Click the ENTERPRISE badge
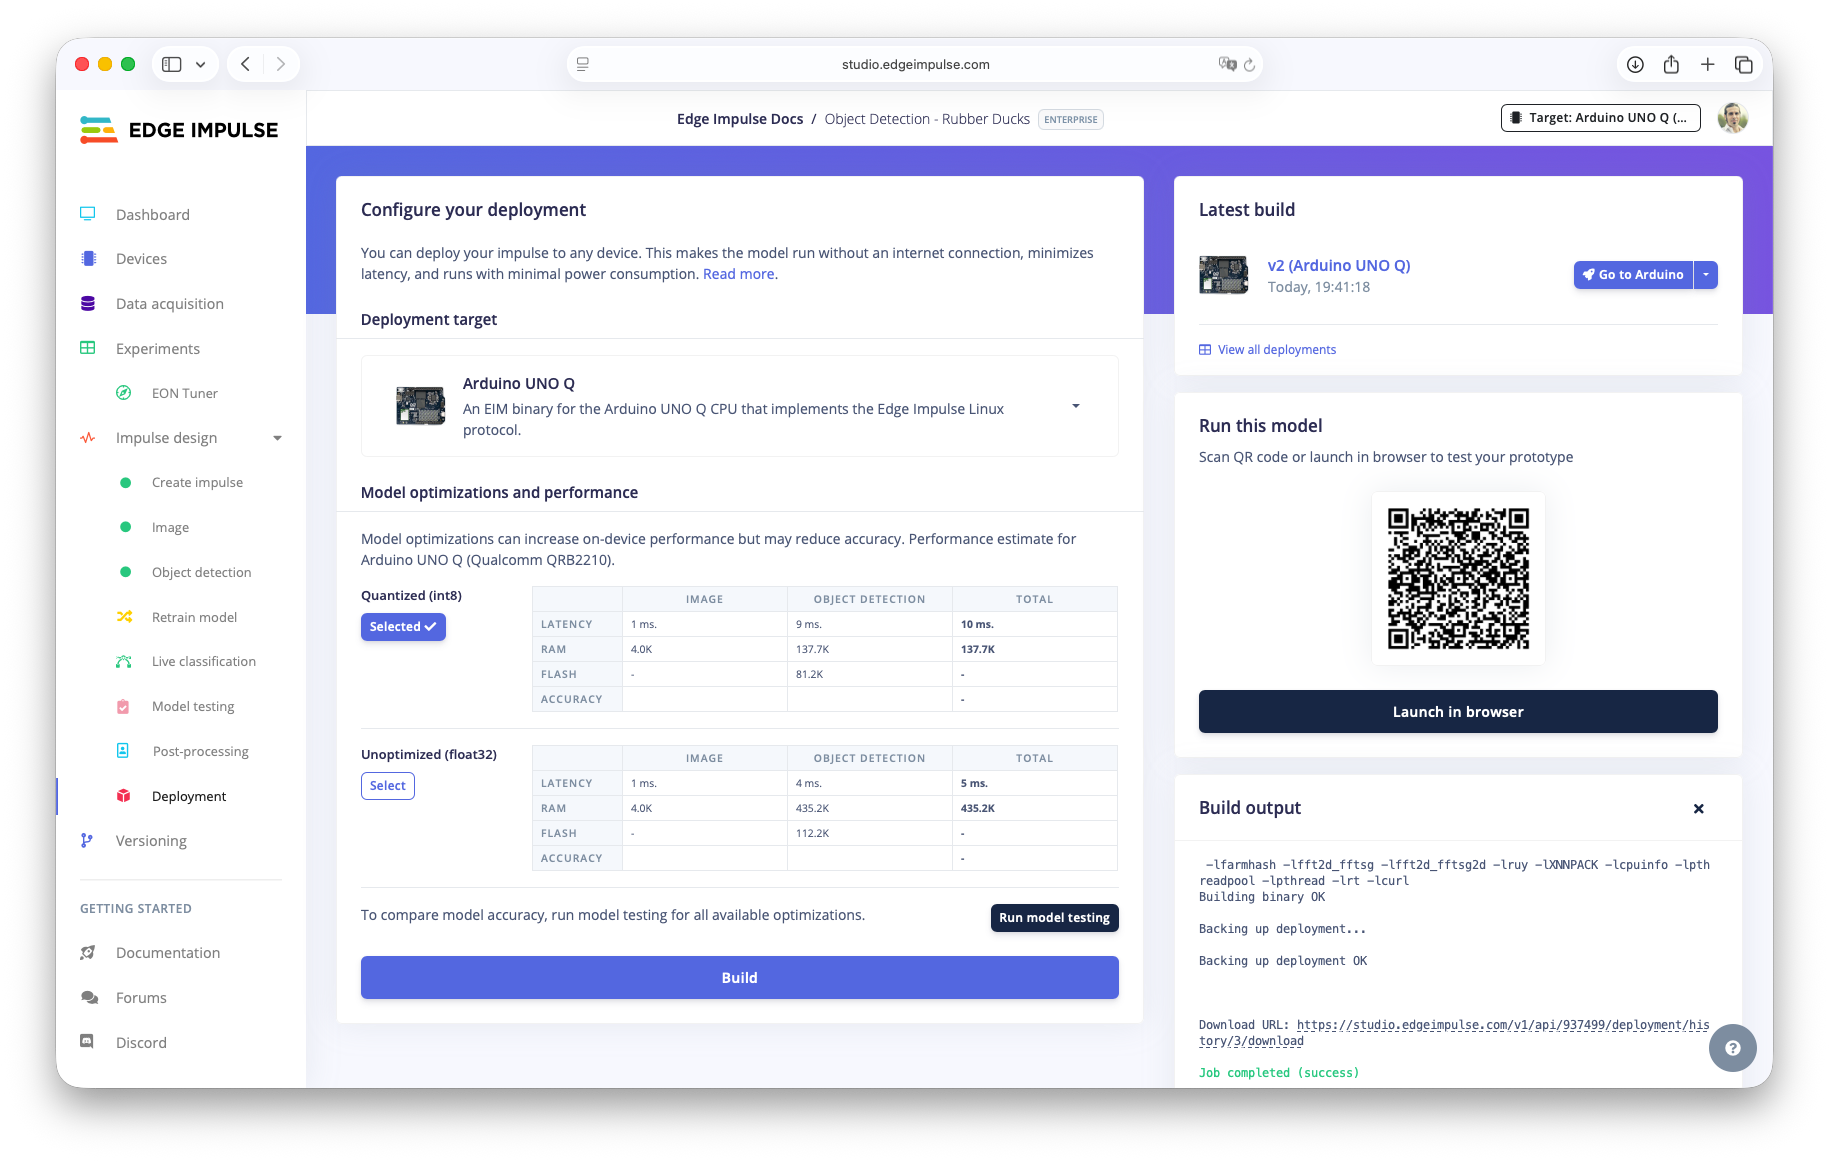Viewport: 1829px width, 1162px height. point(1071,119)
